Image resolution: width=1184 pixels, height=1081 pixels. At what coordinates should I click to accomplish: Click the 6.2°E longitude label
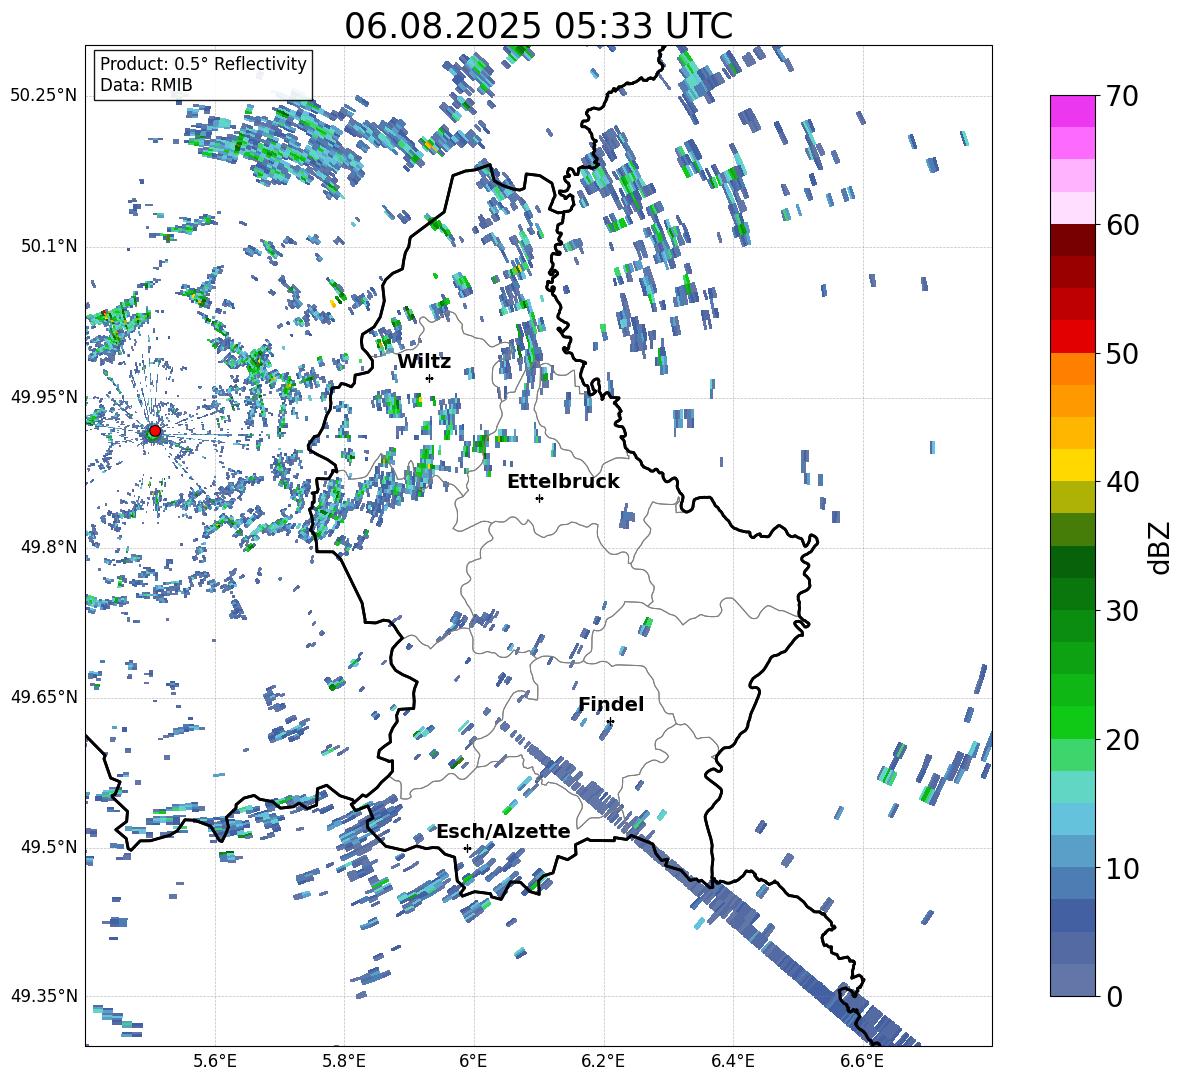tap(603, 1062)
